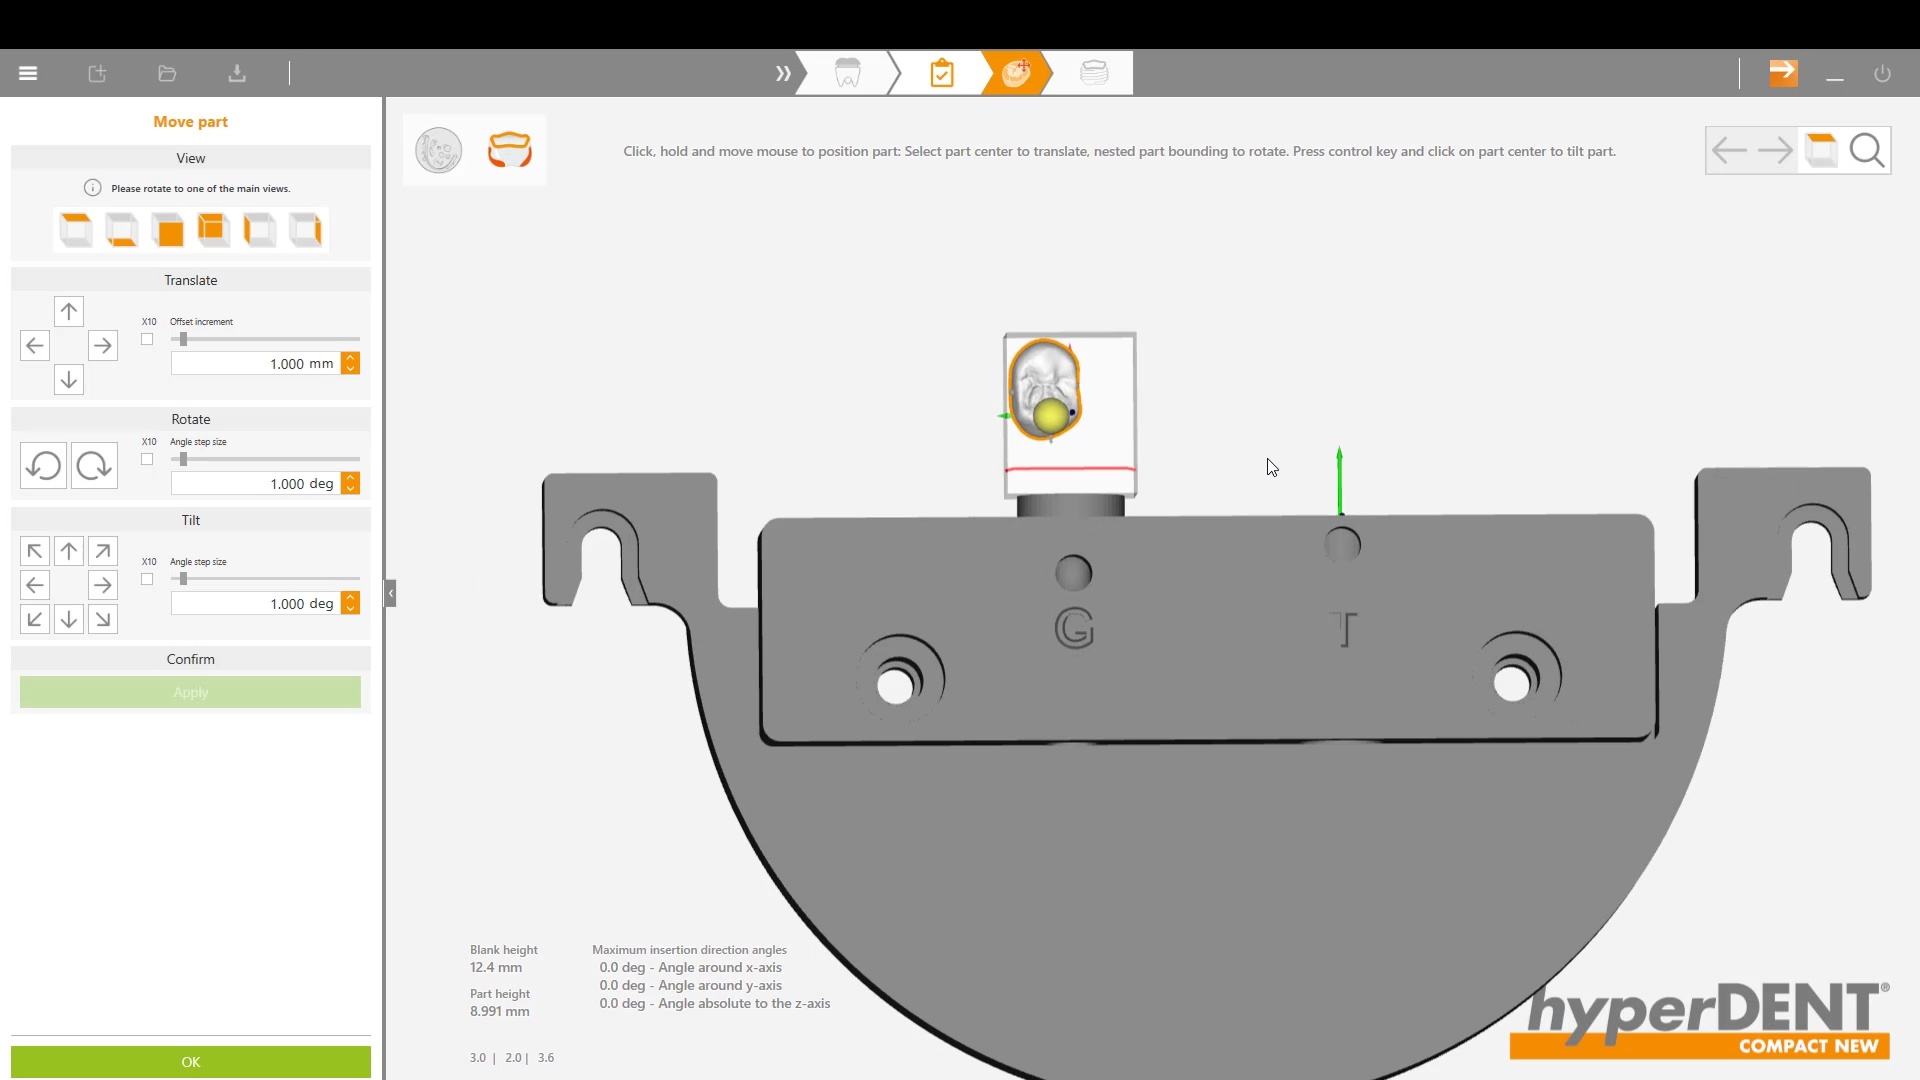The height and width of the screenshot is (1080, 1920).
Task: Click the Tilt angle deg spinner
Action: [x=350, y=604]
